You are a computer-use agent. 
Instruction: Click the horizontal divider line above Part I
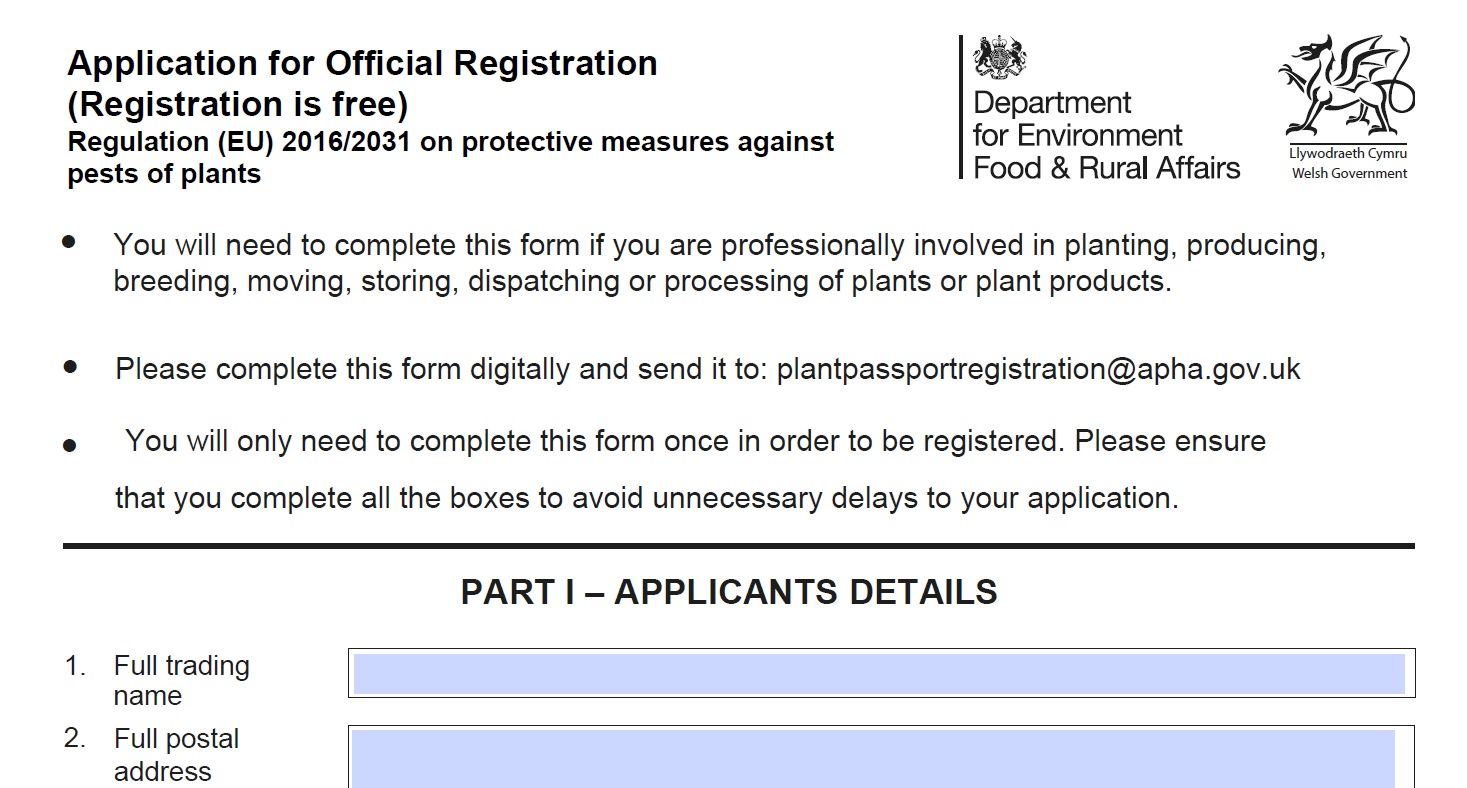(738, 546)
